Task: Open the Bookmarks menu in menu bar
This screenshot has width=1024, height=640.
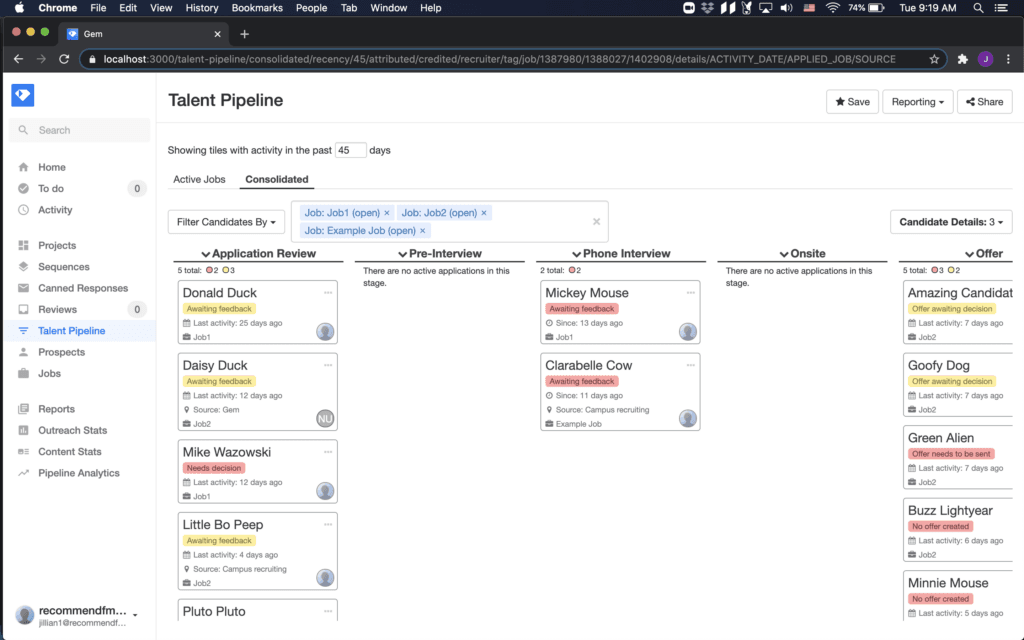Action: pyautogui.click(x=257, y=8)
